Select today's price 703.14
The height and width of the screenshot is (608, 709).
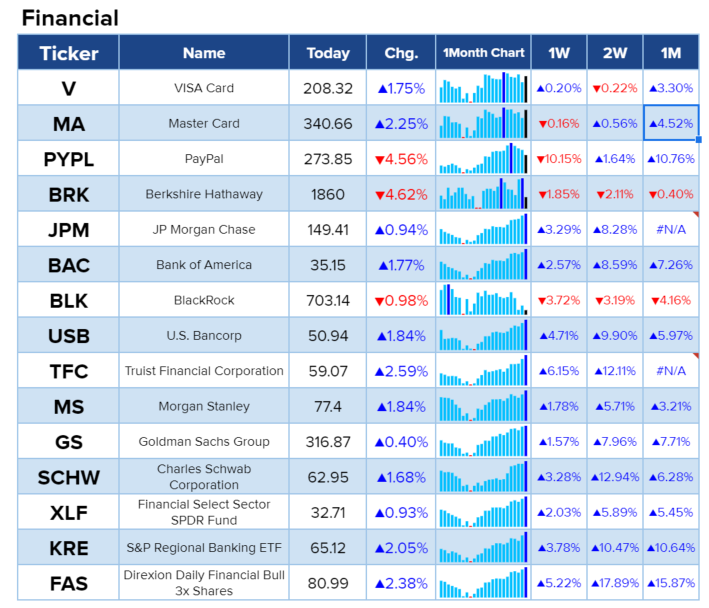pyautogui.click(x=328, y=300)
